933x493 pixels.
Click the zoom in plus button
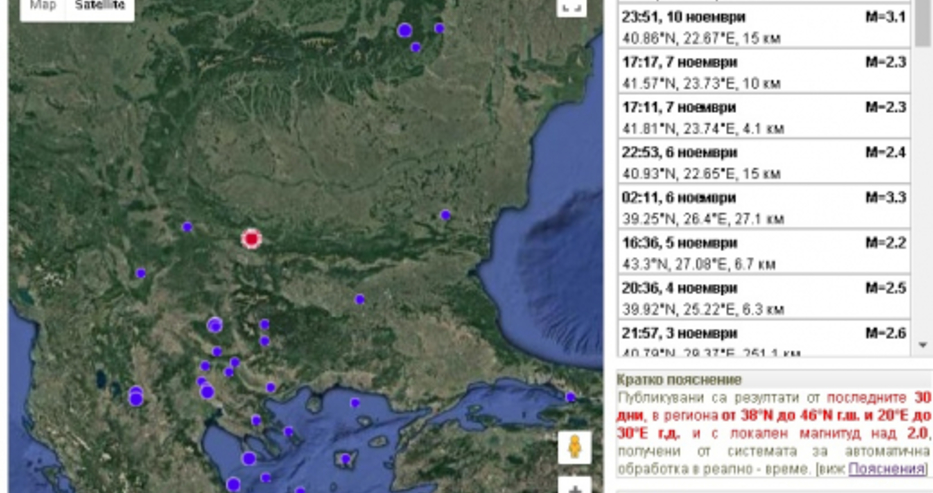click(573, 487)
